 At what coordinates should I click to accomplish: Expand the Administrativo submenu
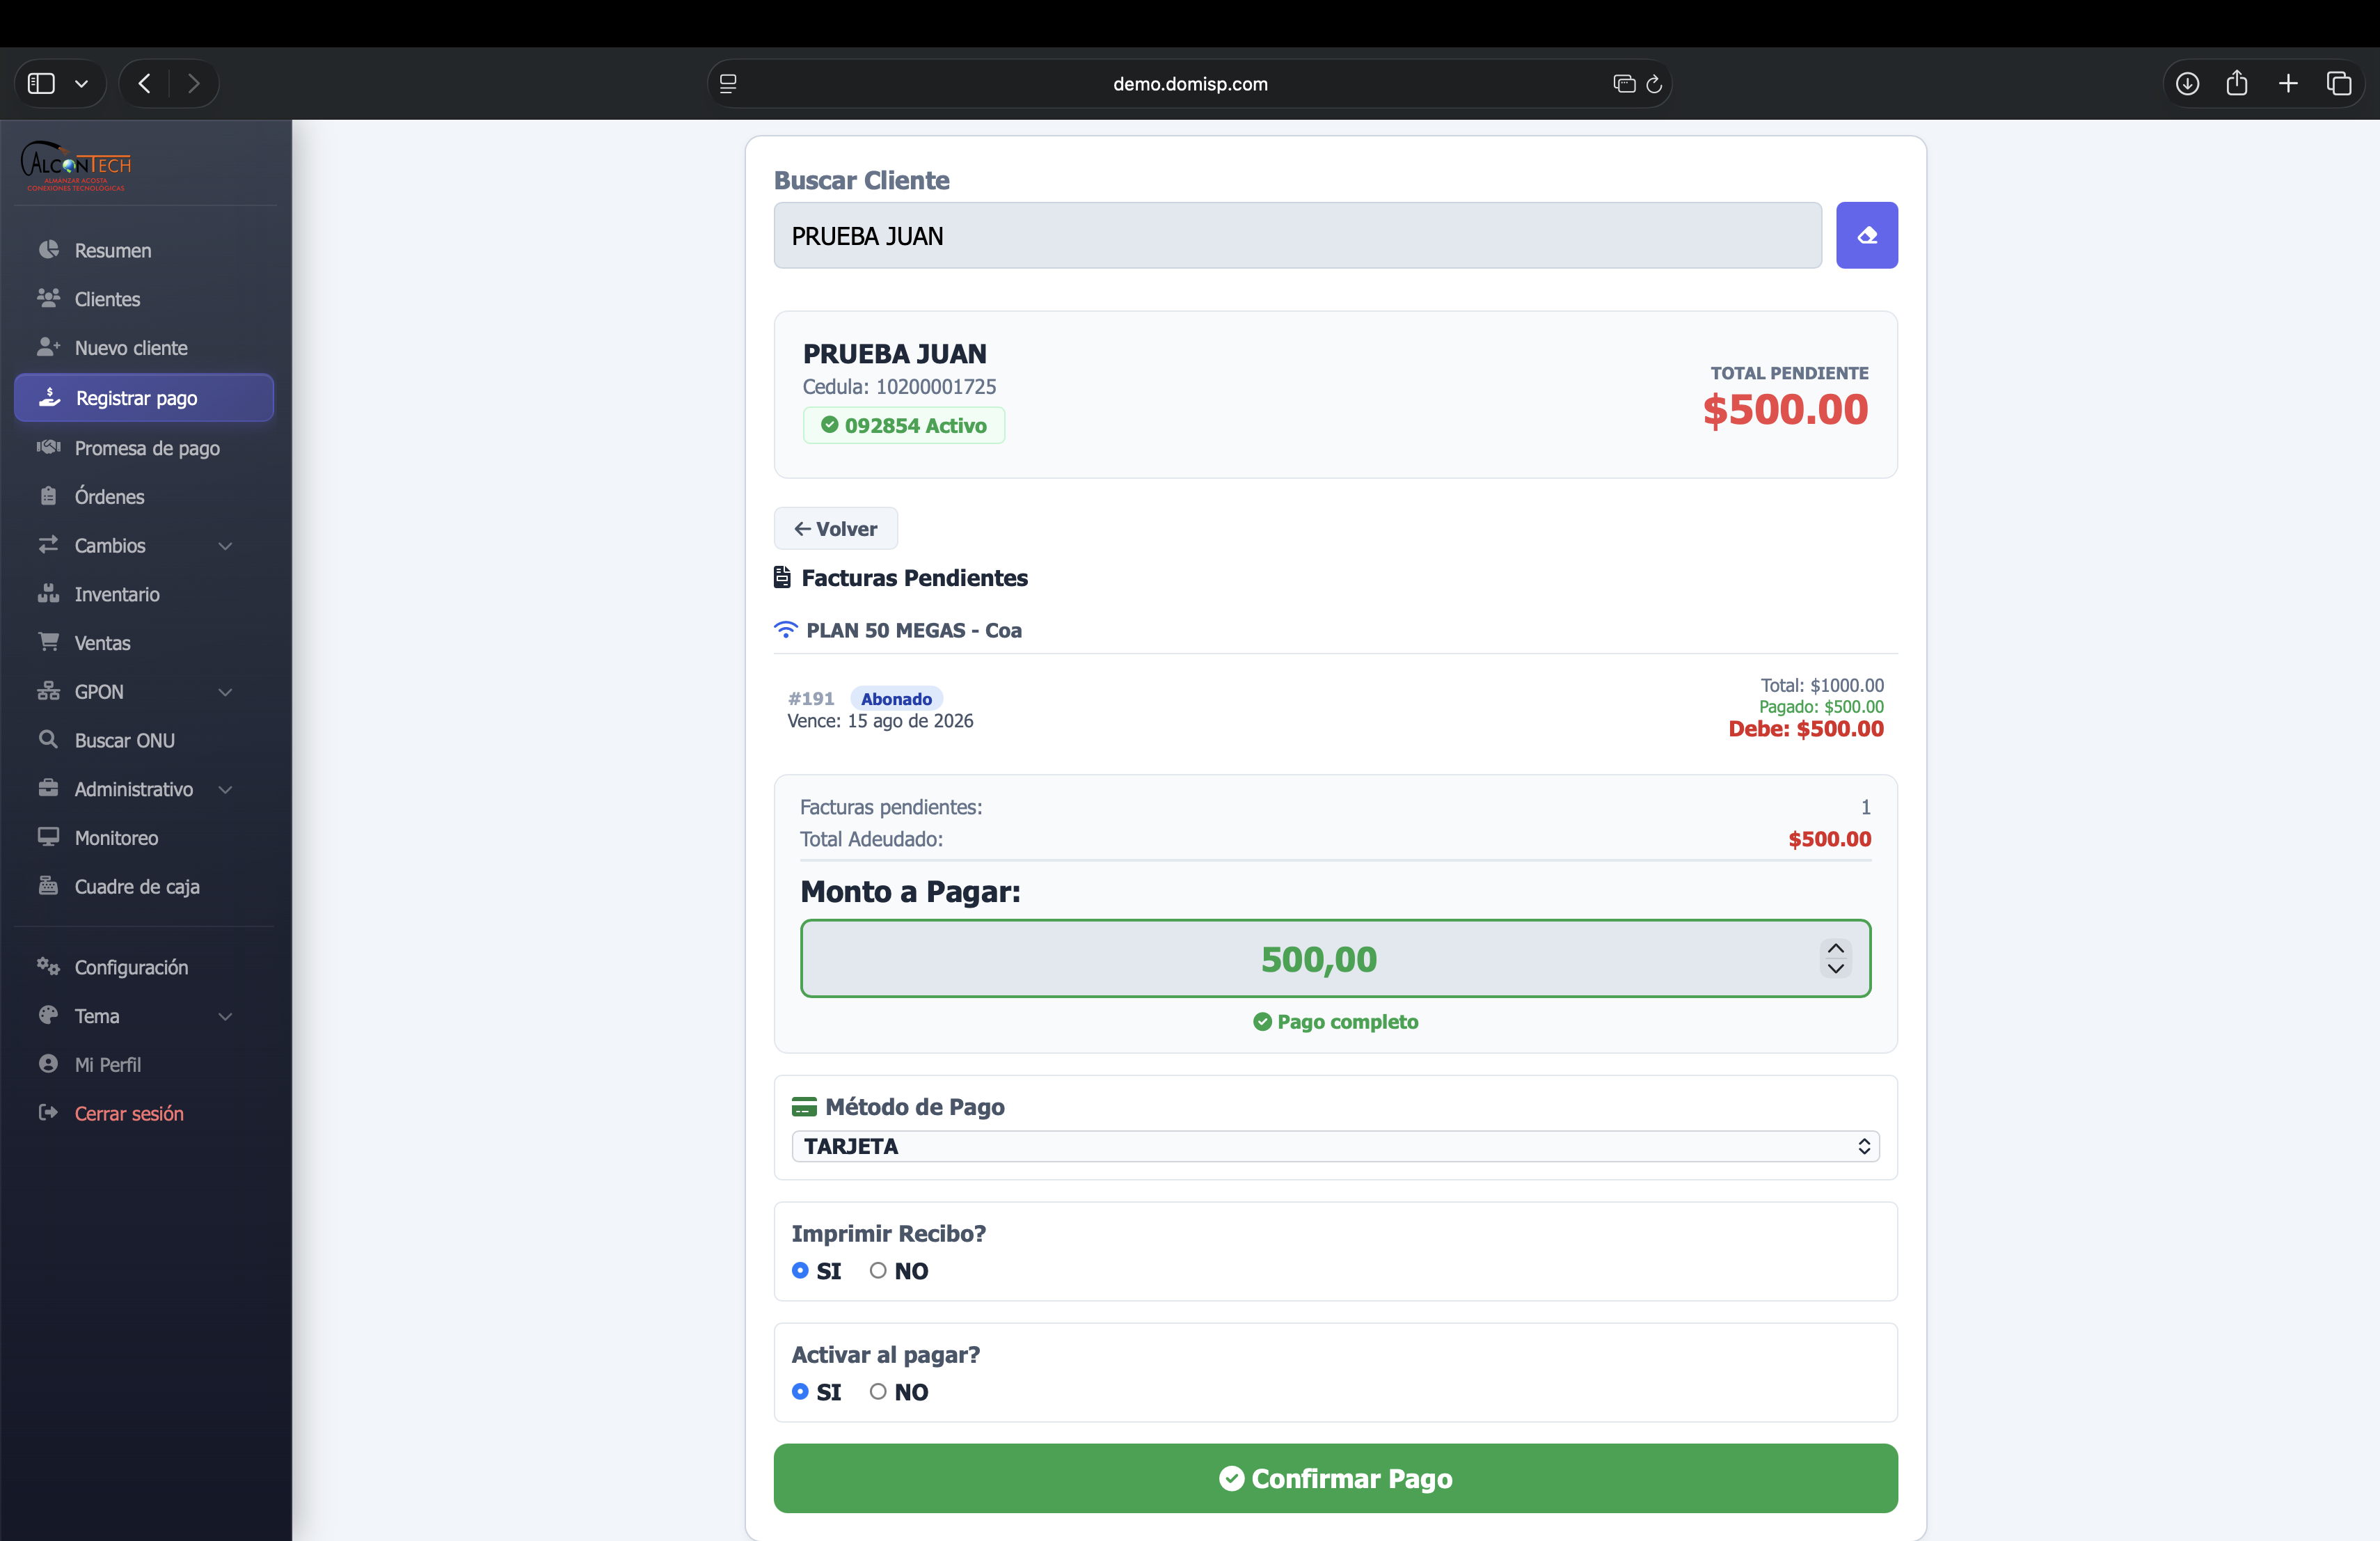coord(225,789)
